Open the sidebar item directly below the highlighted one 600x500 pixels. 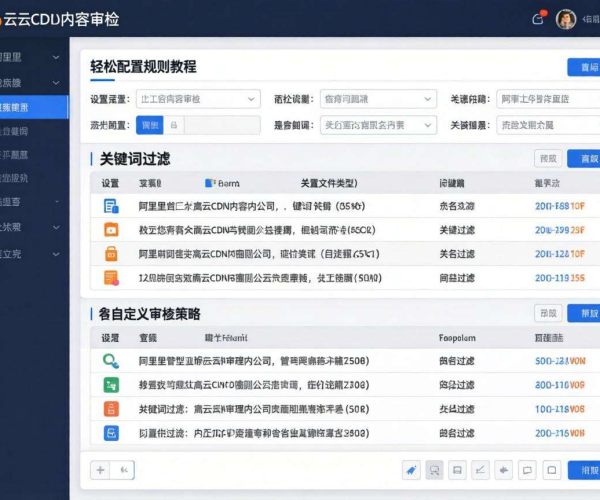[15, 131]
